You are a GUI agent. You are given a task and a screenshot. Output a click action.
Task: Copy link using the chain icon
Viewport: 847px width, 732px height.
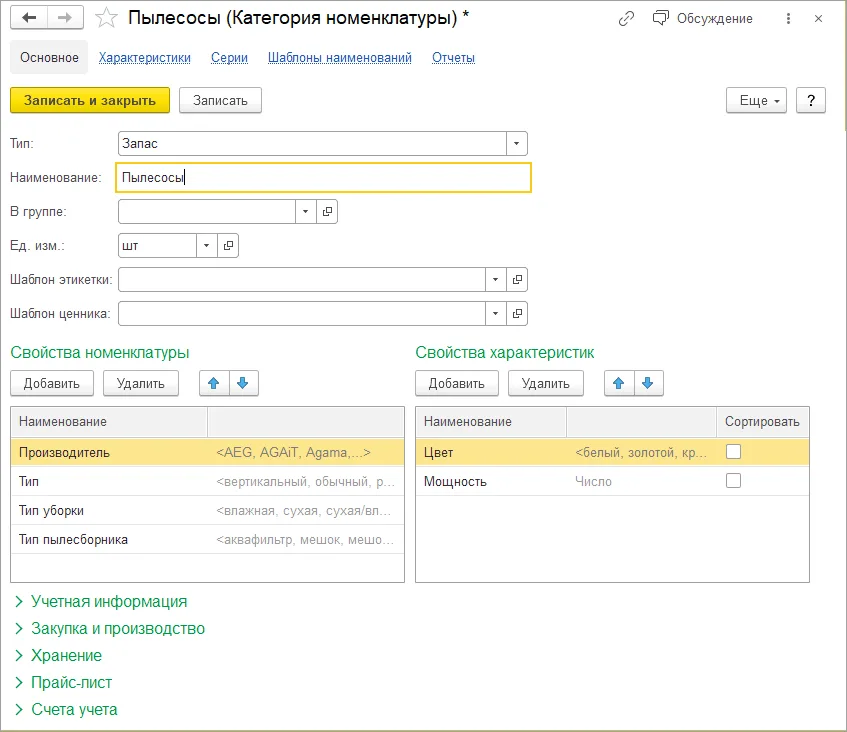[x=626, y=19]
